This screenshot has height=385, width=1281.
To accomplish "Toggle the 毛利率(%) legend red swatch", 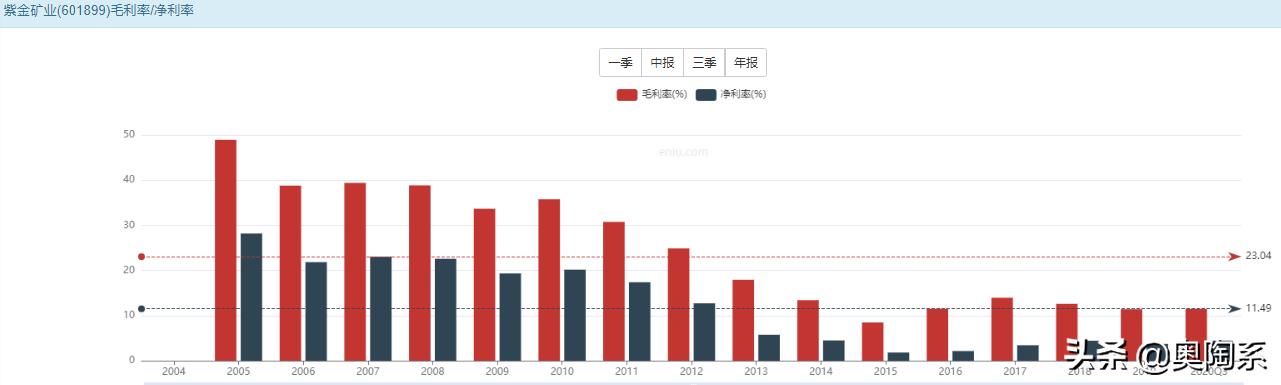I will (x=627, y=94).
